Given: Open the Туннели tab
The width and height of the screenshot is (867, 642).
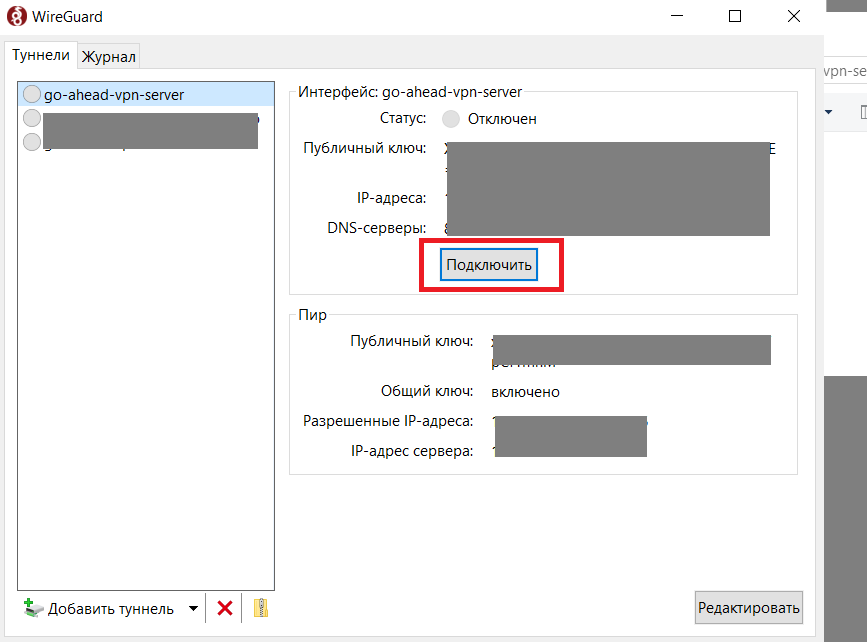Looking at the screenshot, I should pyautogui.click(x=41, y=56).
